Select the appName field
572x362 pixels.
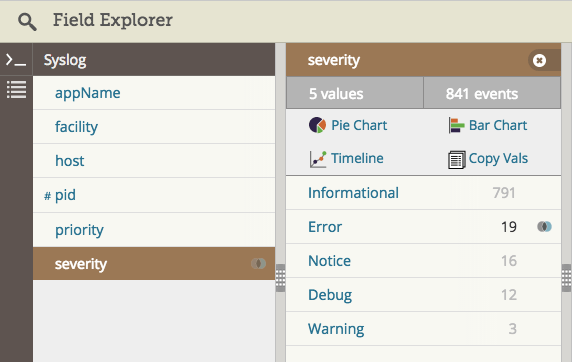point(154,93)
